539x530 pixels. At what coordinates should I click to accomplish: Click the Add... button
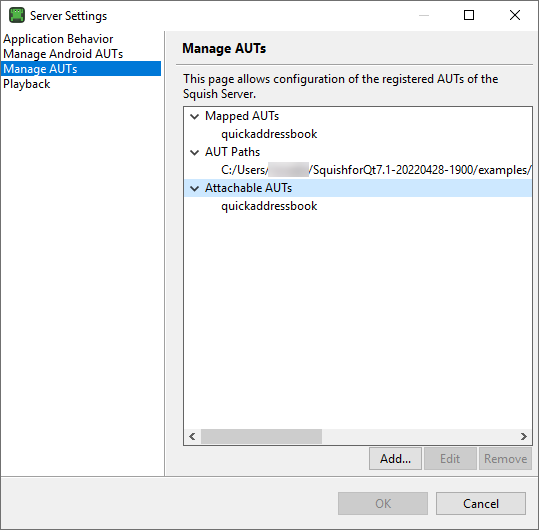click(x=395, y=459)
